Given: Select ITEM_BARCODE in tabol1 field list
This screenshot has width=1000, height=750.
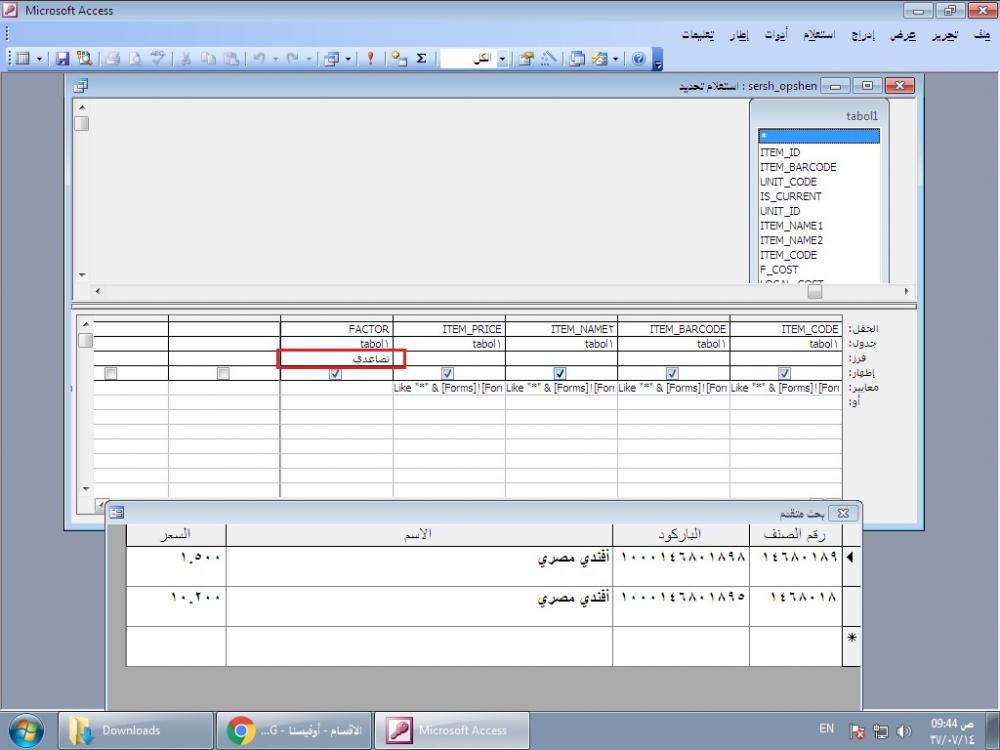Looking at the screenshot, I should point(819,167).
